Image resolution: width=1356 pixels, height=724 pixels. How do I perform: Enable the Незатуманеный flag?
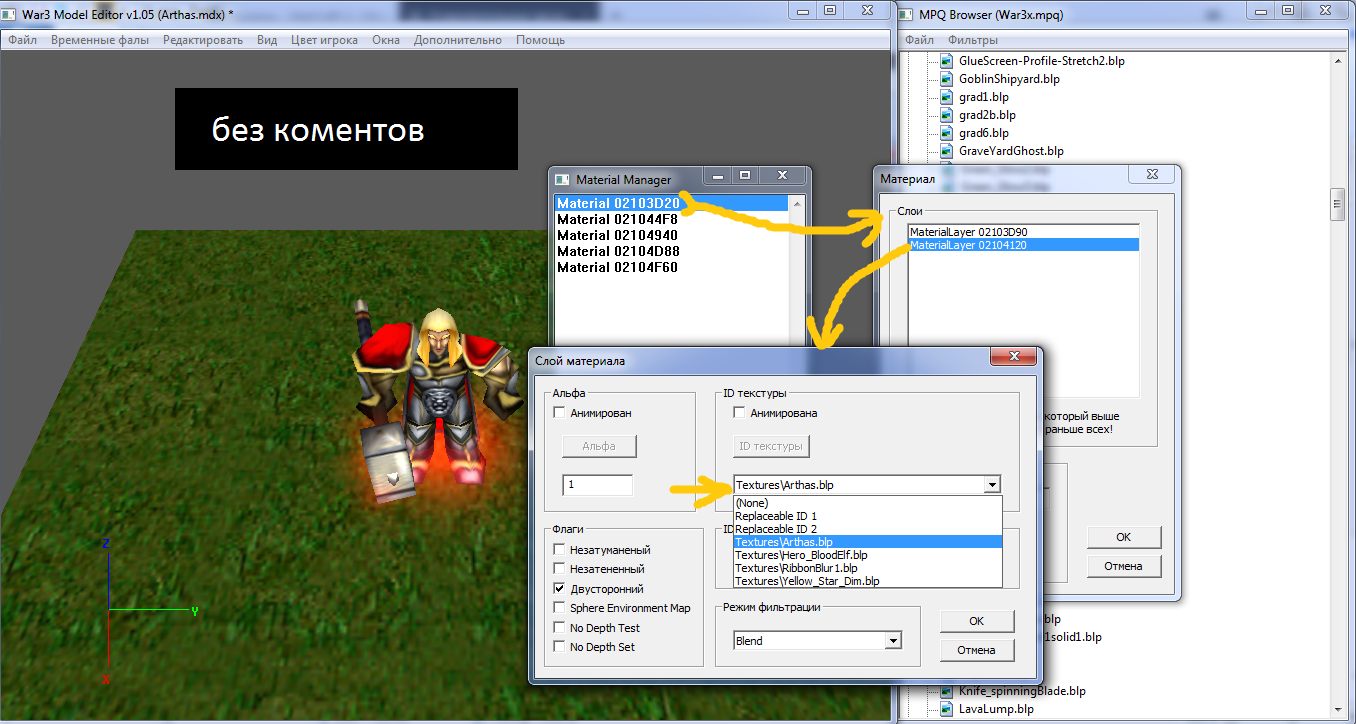pyautogui.click(x=558, y=549)
